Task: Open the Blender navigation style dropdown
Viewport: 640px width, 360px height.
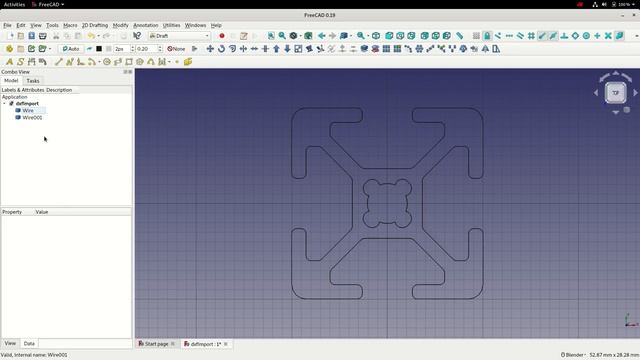Action: [573, 355]
